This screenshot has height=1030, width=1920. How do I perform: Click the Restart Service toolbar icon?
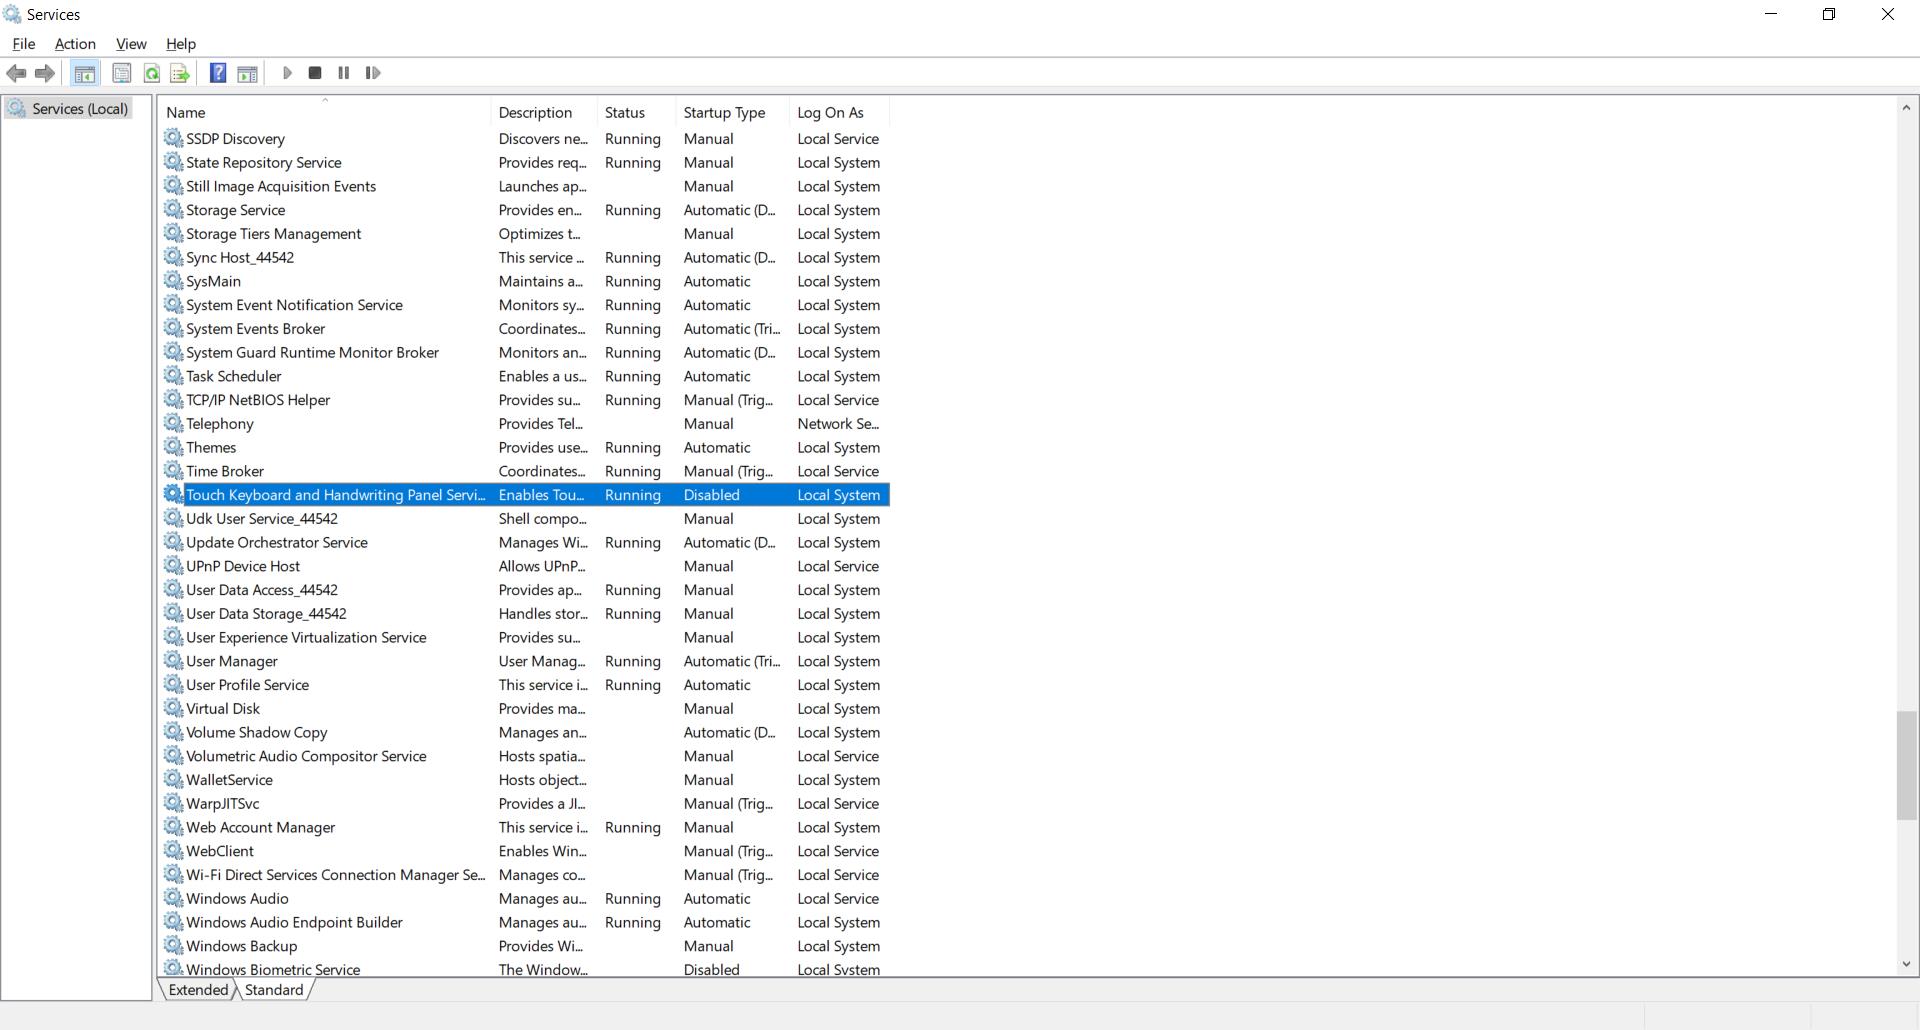point(373,73)
